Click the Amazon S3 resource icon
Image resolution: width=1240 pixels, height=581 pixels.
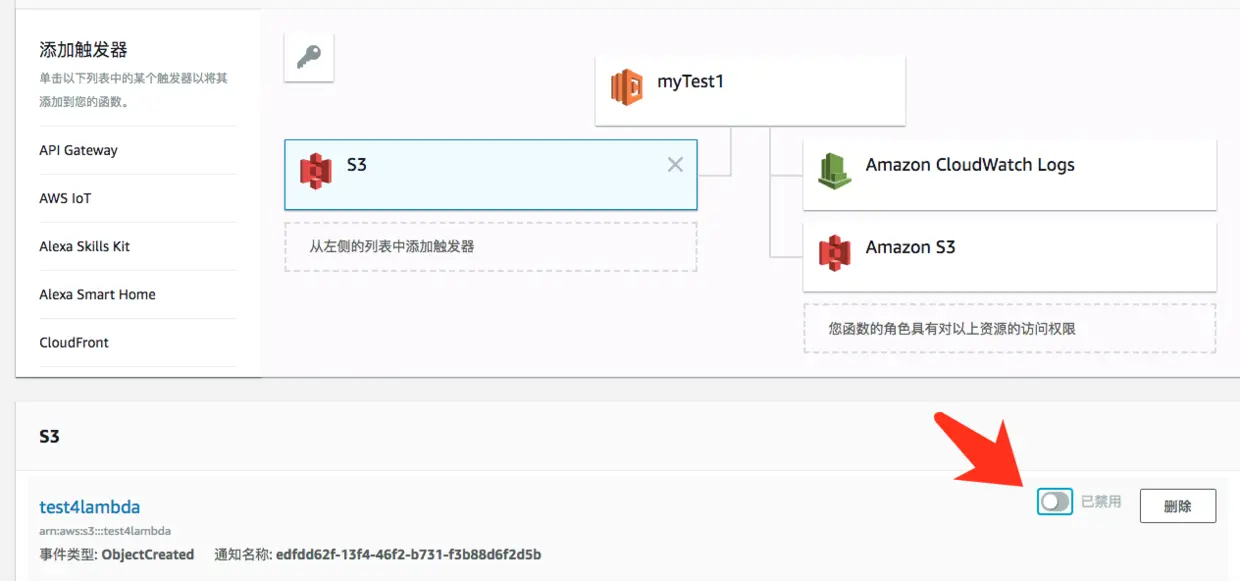tap(835, 253)
